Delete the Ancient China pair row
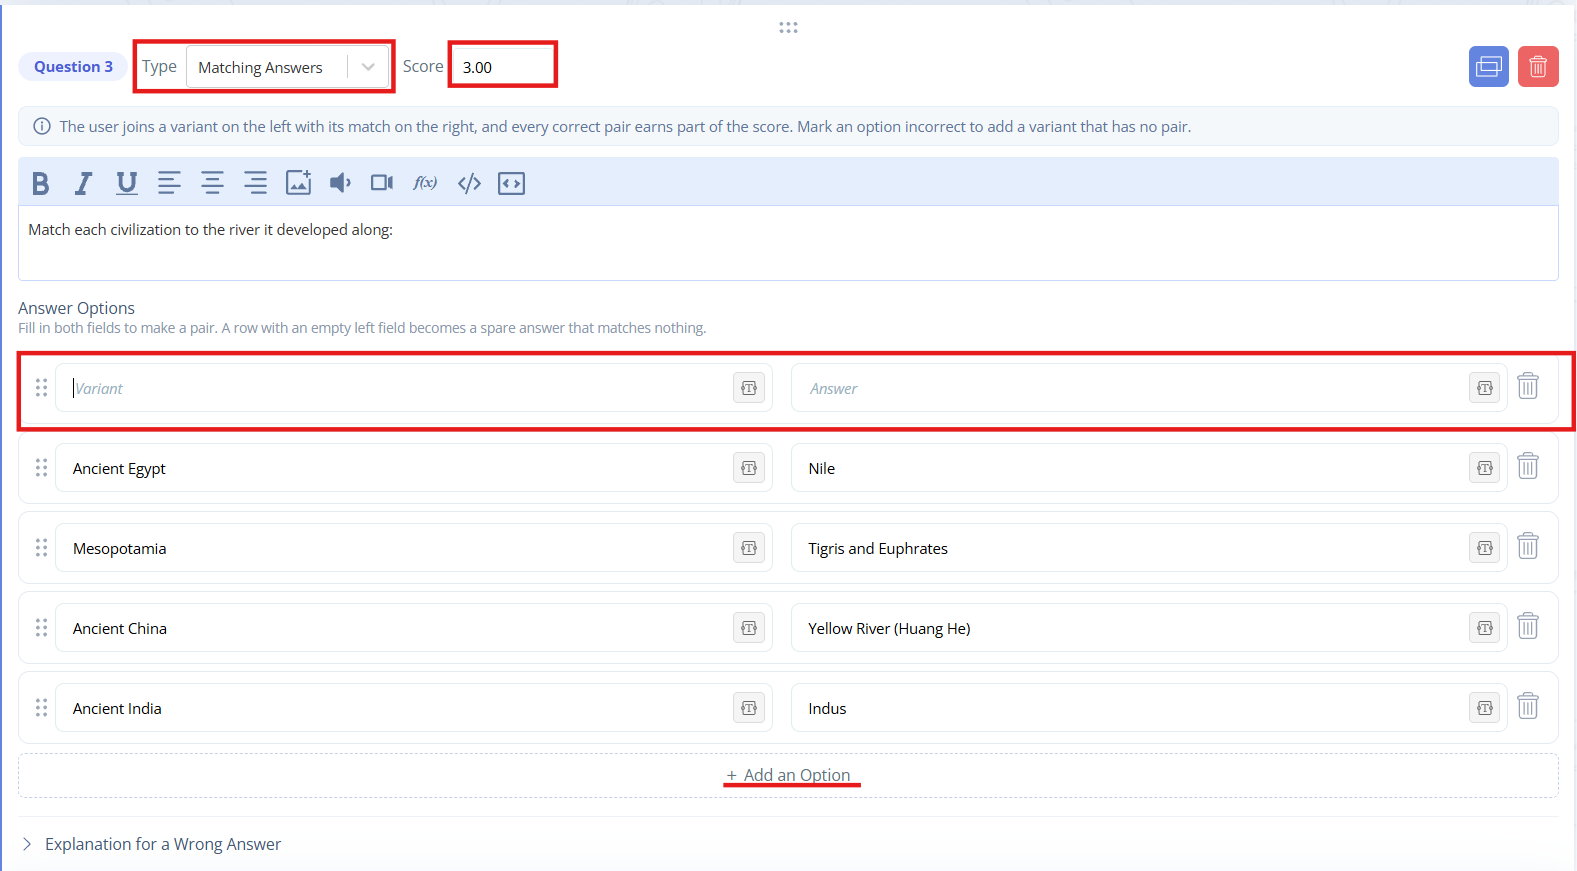1577x871 pixels. pos(1527,626)
